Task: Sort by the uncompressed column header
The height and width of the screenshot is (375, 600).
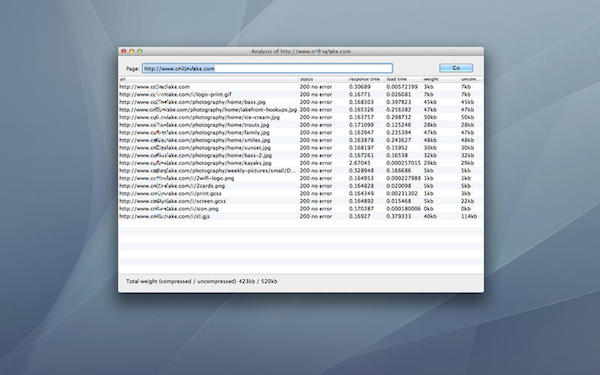Action: (x=470, y=79)
